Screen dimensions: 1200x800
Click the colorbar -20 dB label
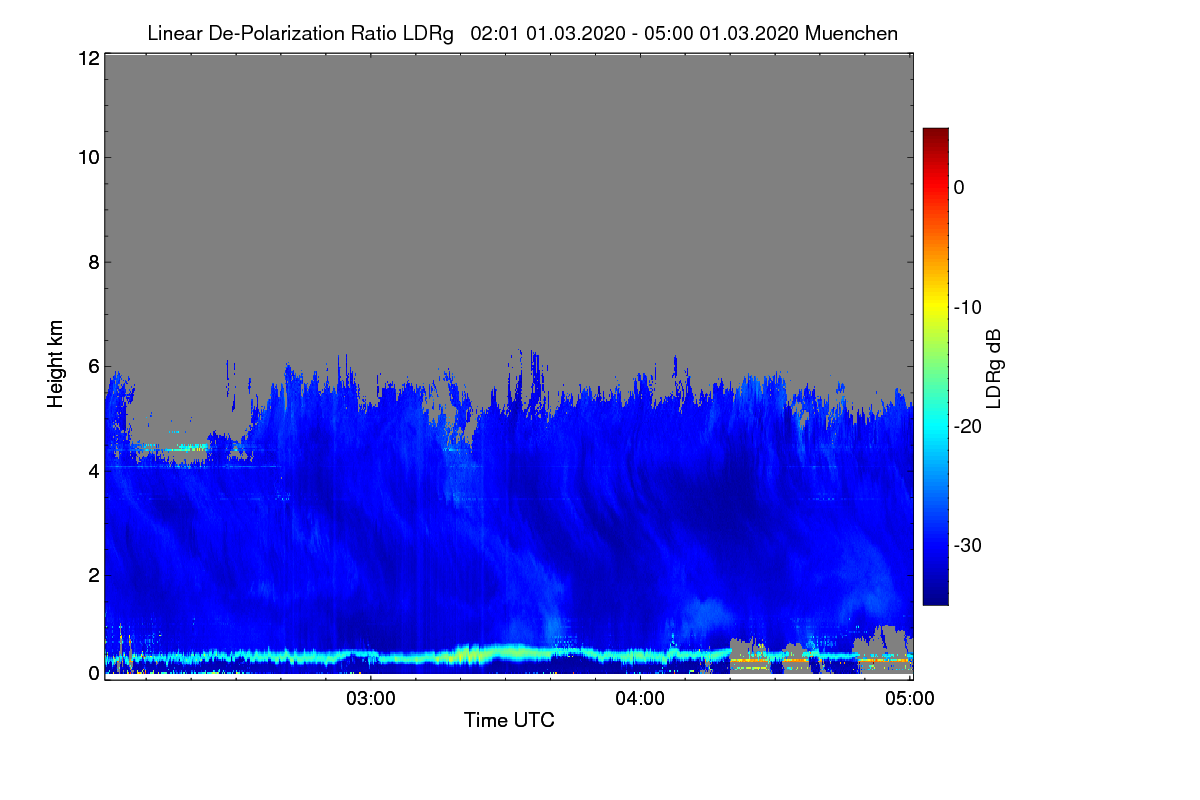tap(967, 426)
